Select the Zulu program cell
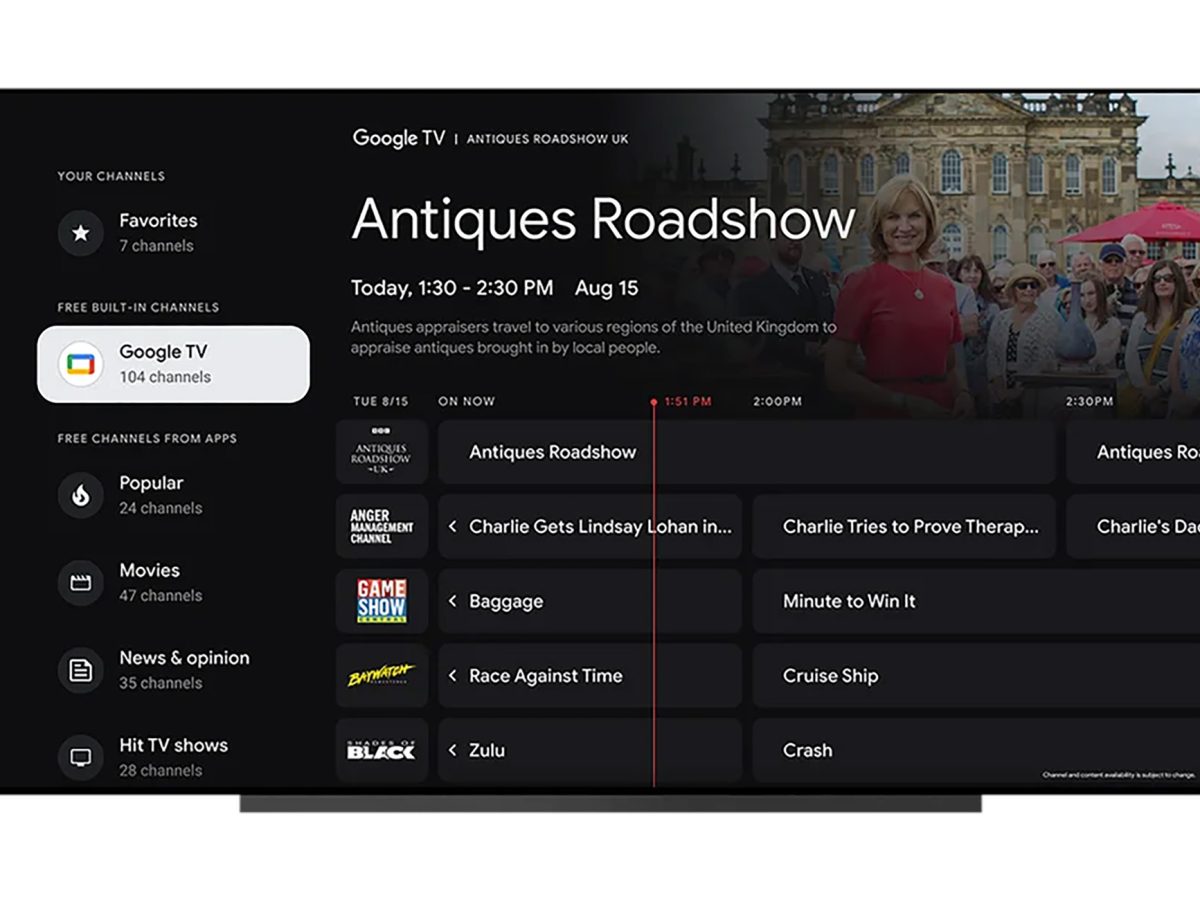Image resolution: width=1200 pixels, height=900 pixels. pyautogui.click(x=590, y=750)
